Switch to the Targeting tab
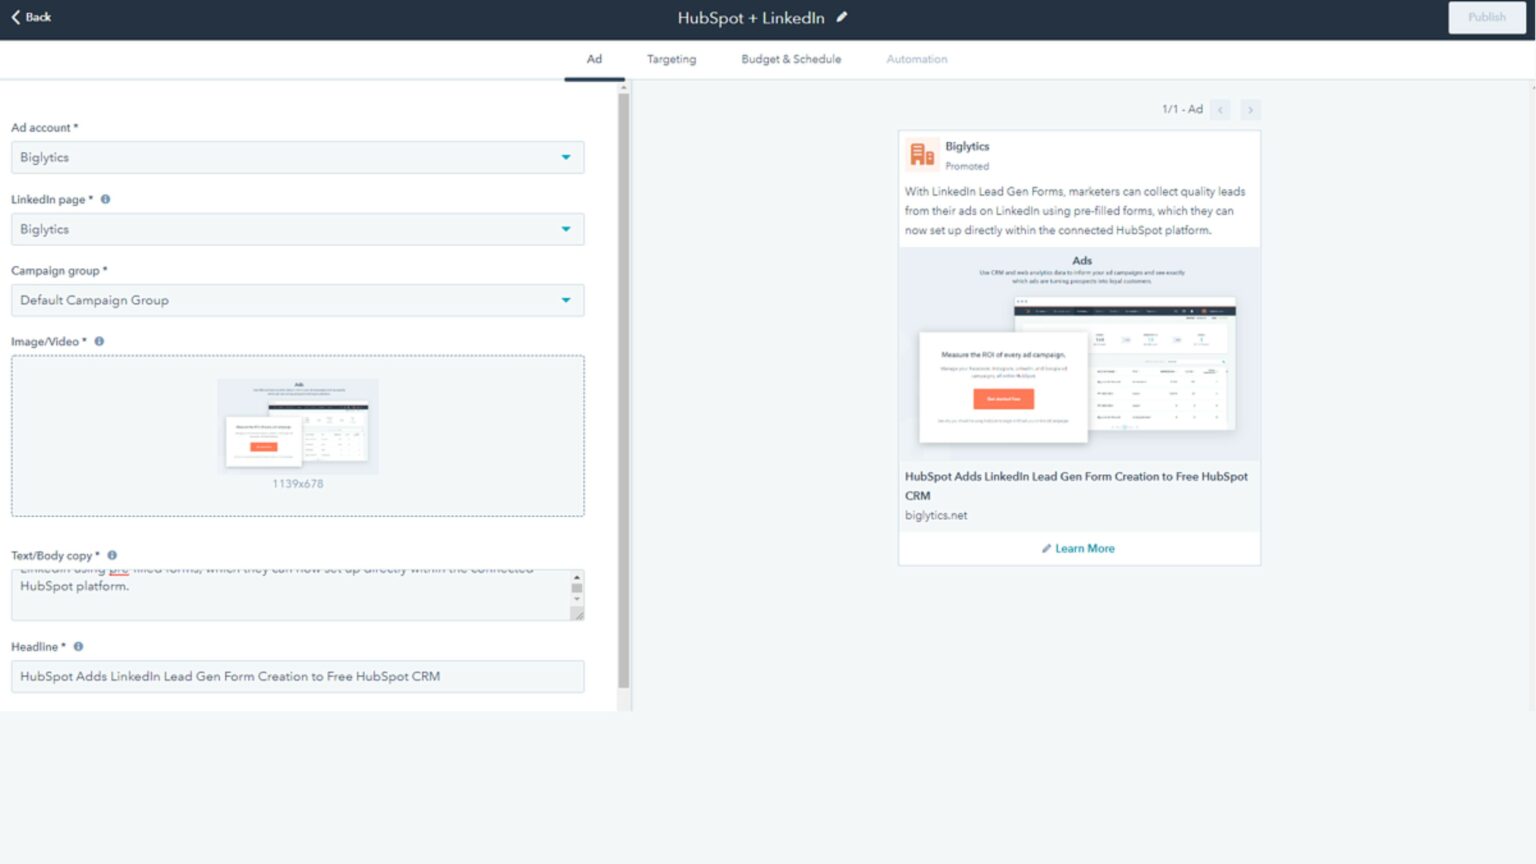 671,59
